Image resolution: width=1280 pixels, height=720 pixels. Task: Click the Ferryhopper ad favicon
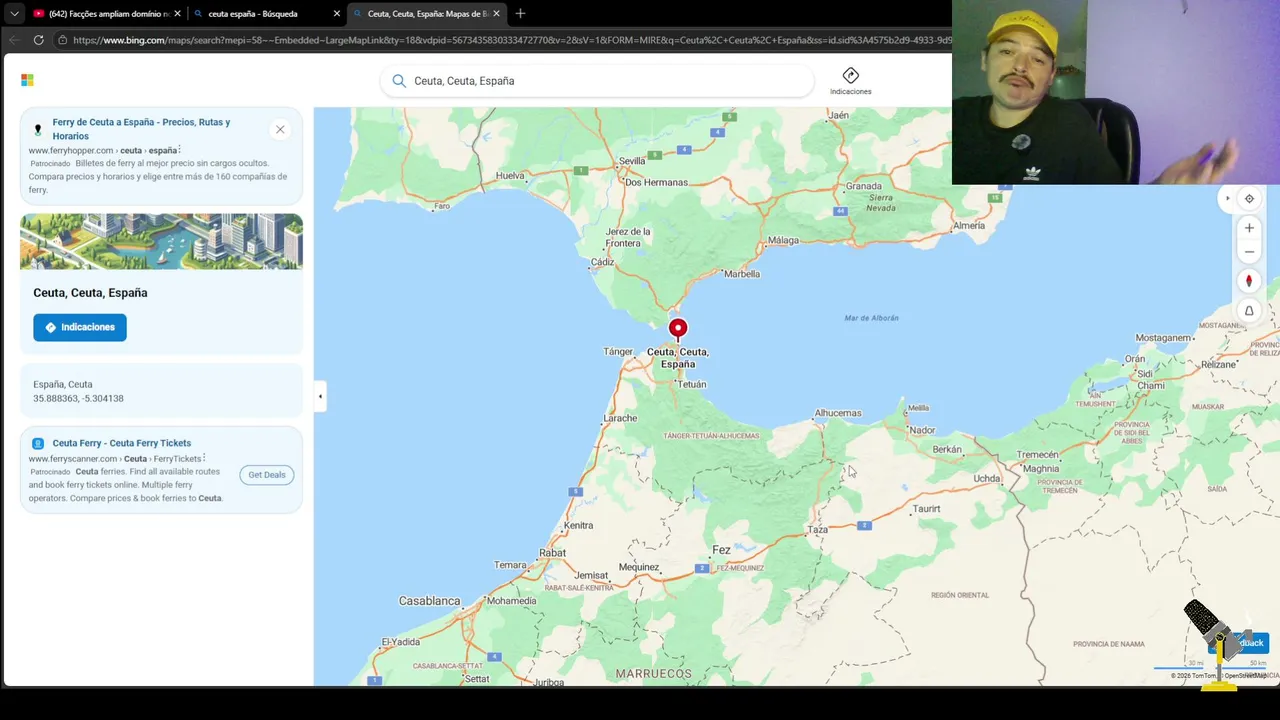point(38,130)
